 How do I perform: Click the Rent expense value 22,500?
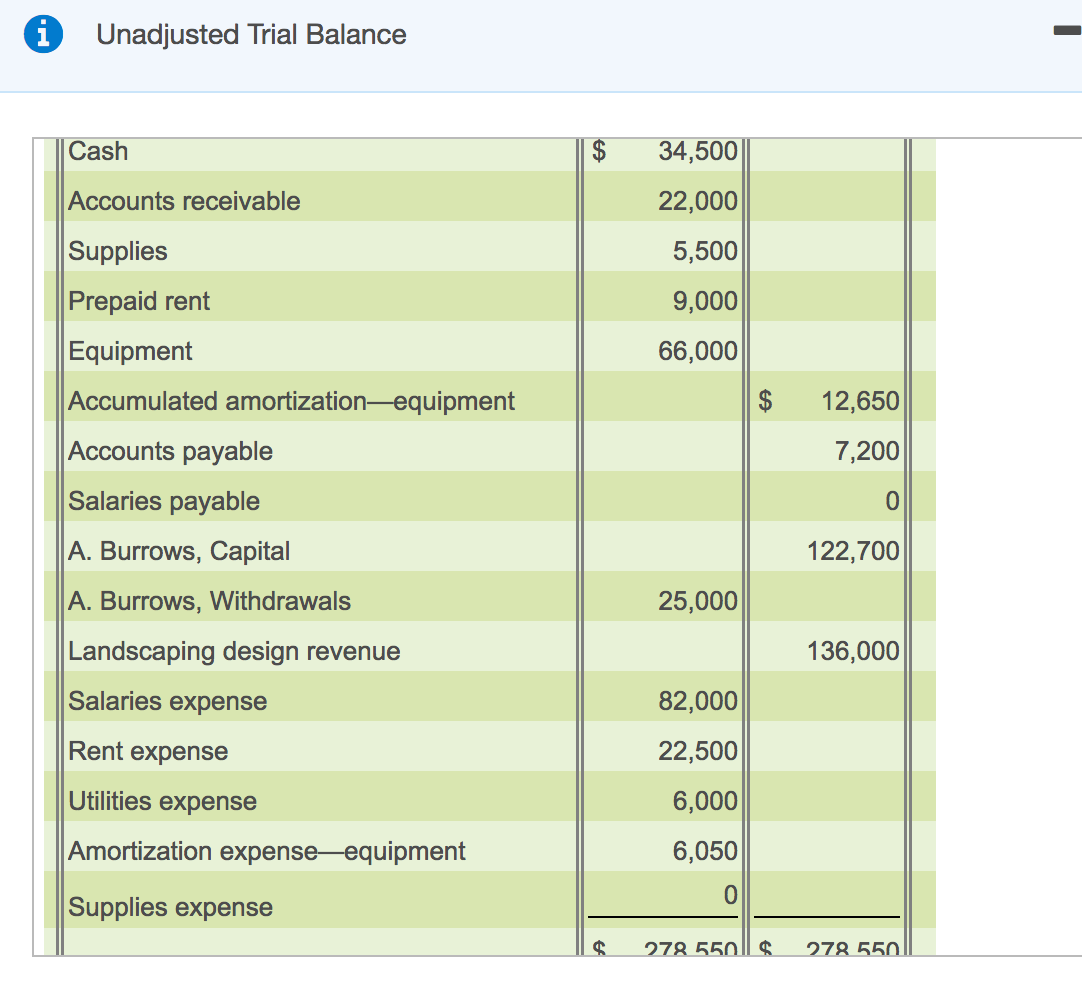(698, 751)
